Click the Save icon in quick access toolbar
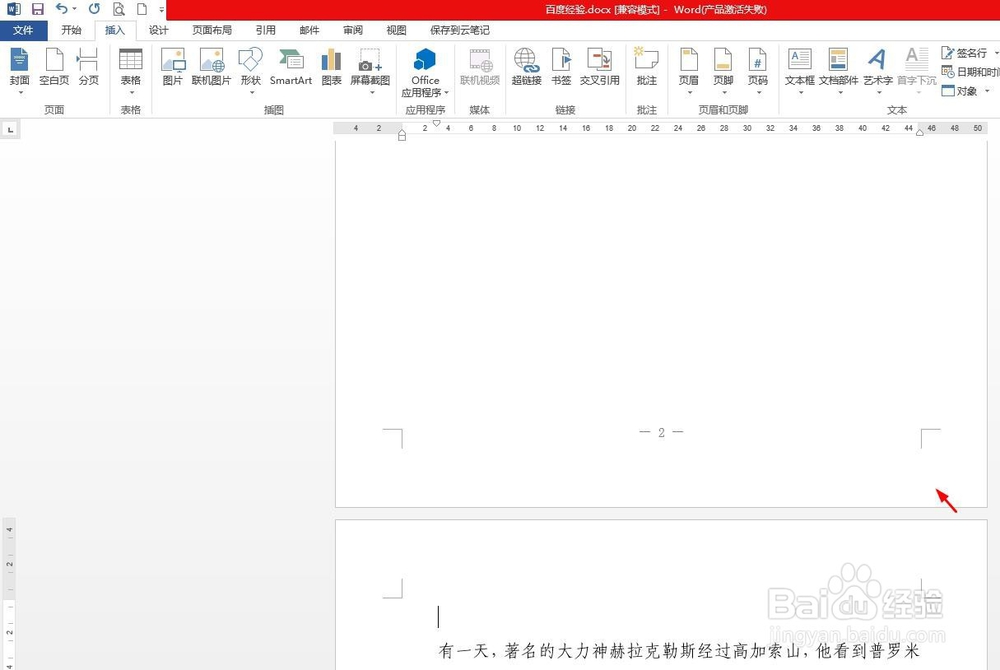The height and width of the screenshot is (670, 1000). pos(38,9)
